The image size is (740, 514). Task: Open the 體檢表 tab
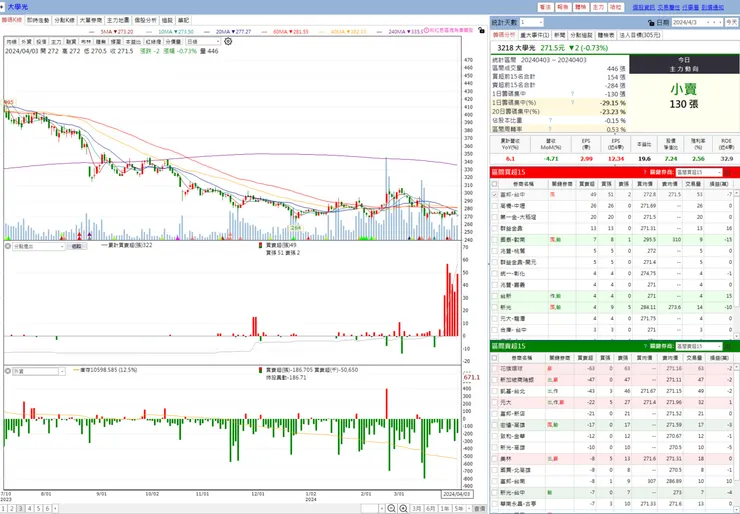point(606,35)
